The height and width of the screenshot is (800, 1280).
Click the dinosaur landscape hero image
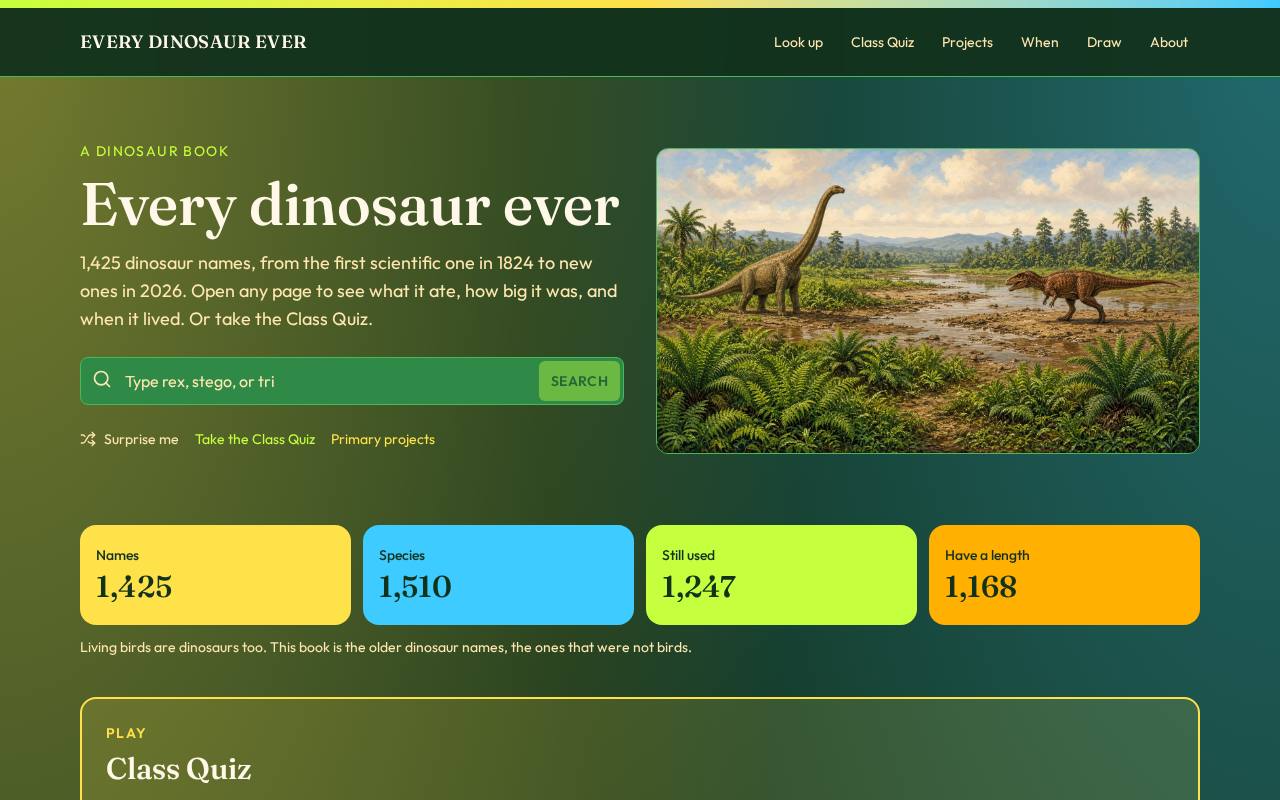pyautogui.click(x=928, y=301)
